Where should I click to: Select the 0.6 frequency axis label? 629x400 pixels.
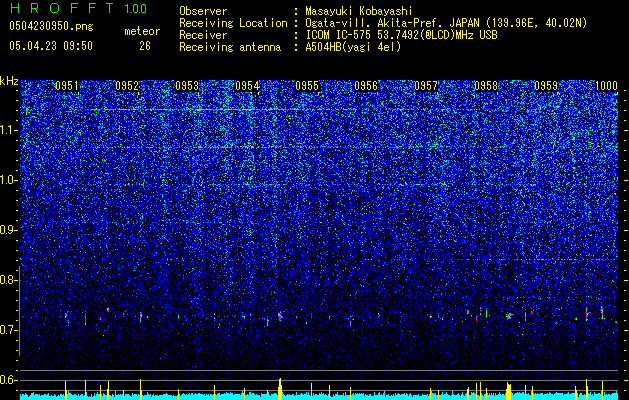click(8, 380)
